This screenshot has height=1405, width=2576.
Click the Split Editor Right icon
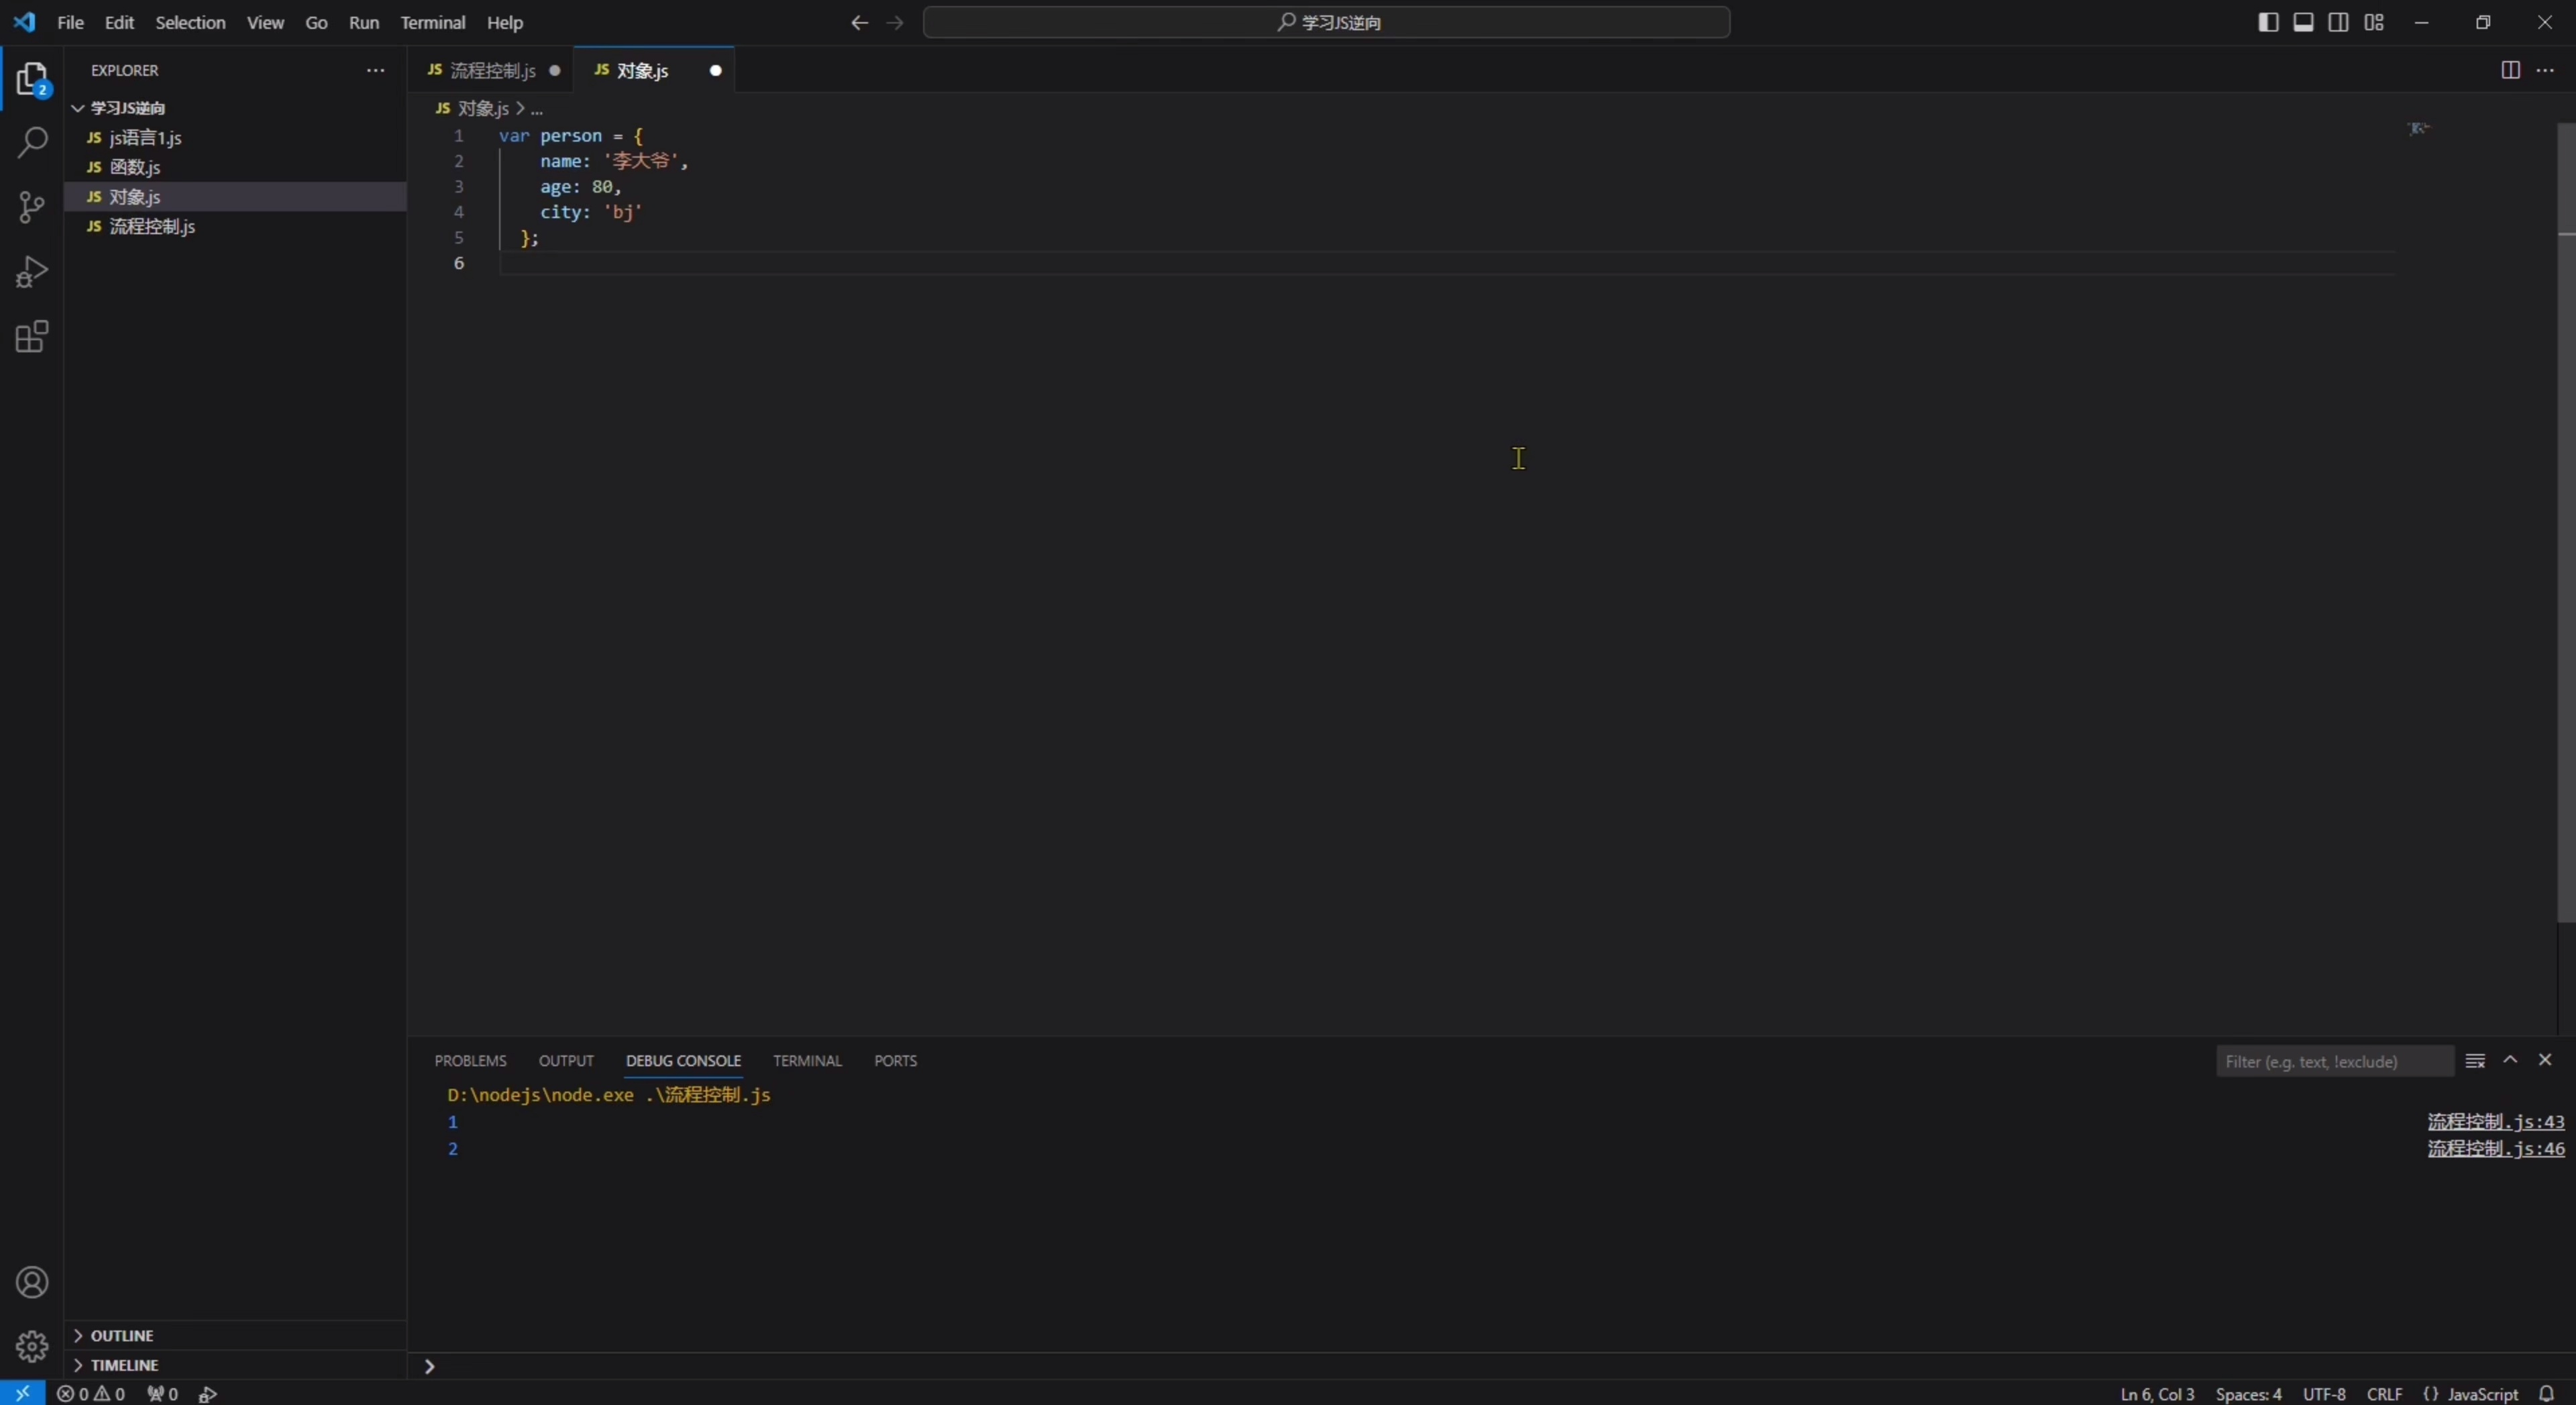point(2510,70)
